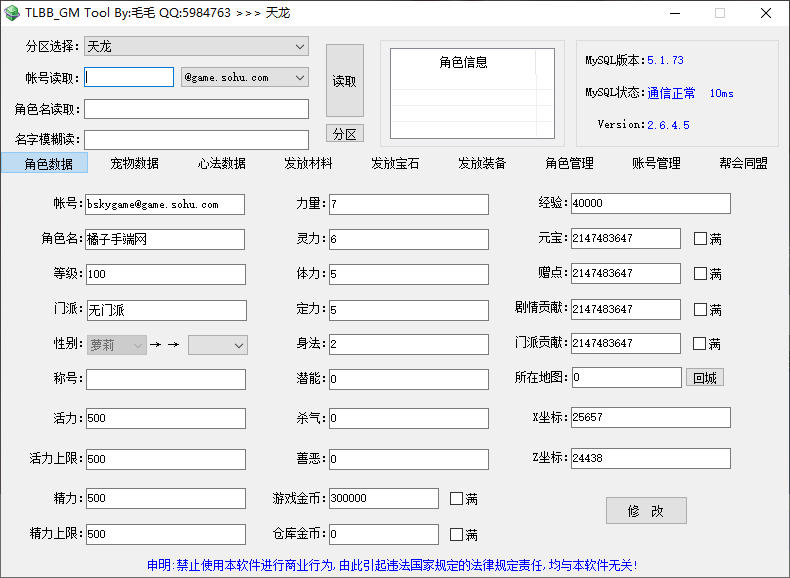The width and height of the screenshot is (790, 578).
Task: Close the TLBB_GM Tool window
Action: [x=766, y=13]
